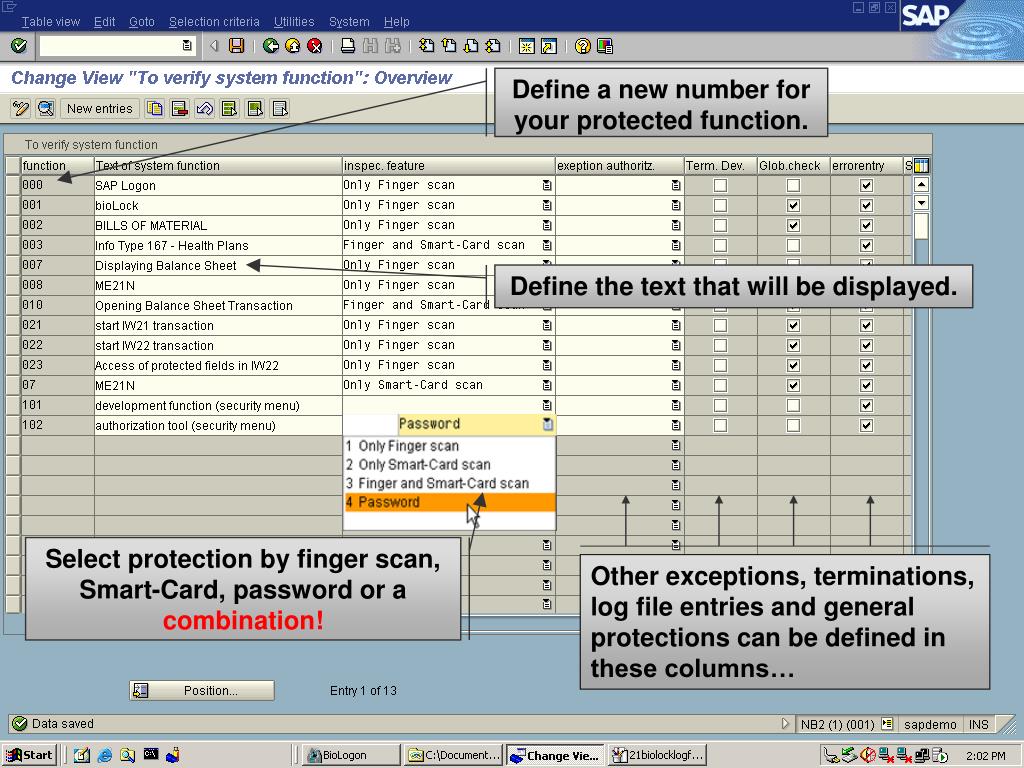1024x768 pixels.
Task: Uncheck Glob.check for bioLock row
Action: (793, 206)
